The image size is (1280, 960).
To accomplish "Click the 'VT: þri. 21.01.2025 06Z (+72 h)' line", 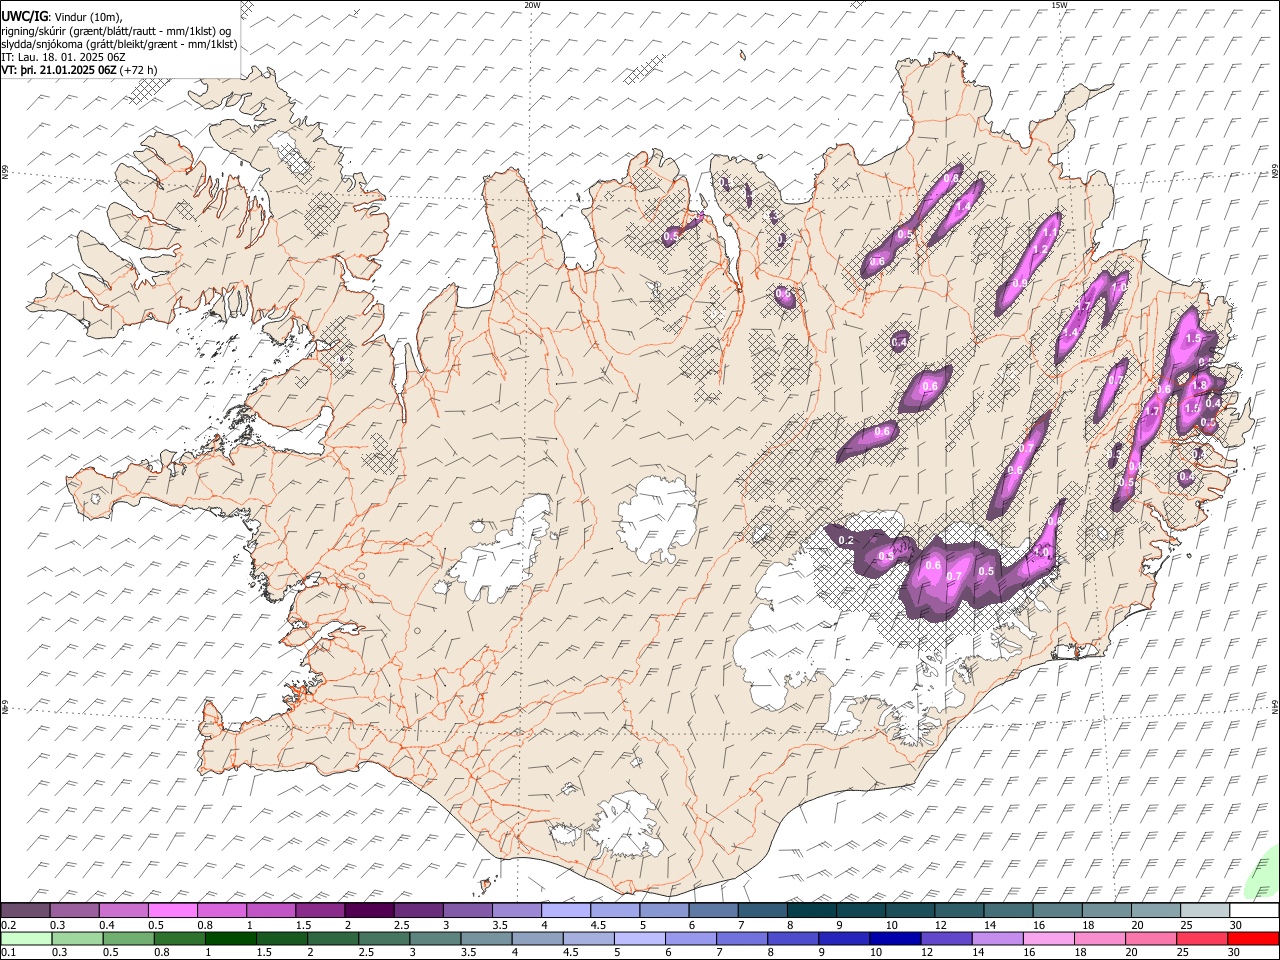I will click(79, 70).
